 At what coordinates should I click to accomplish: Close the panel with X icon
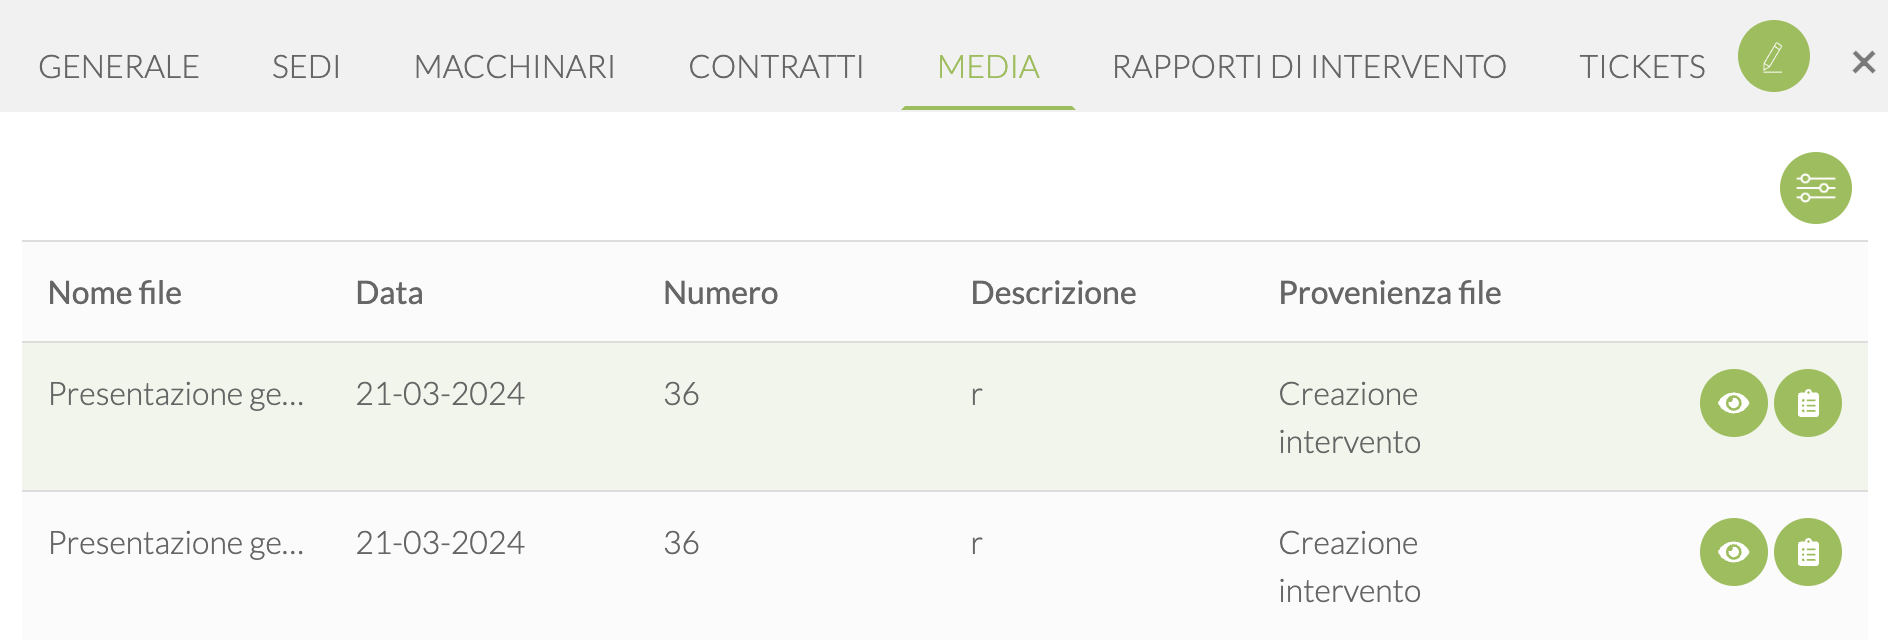point(1863,63)
